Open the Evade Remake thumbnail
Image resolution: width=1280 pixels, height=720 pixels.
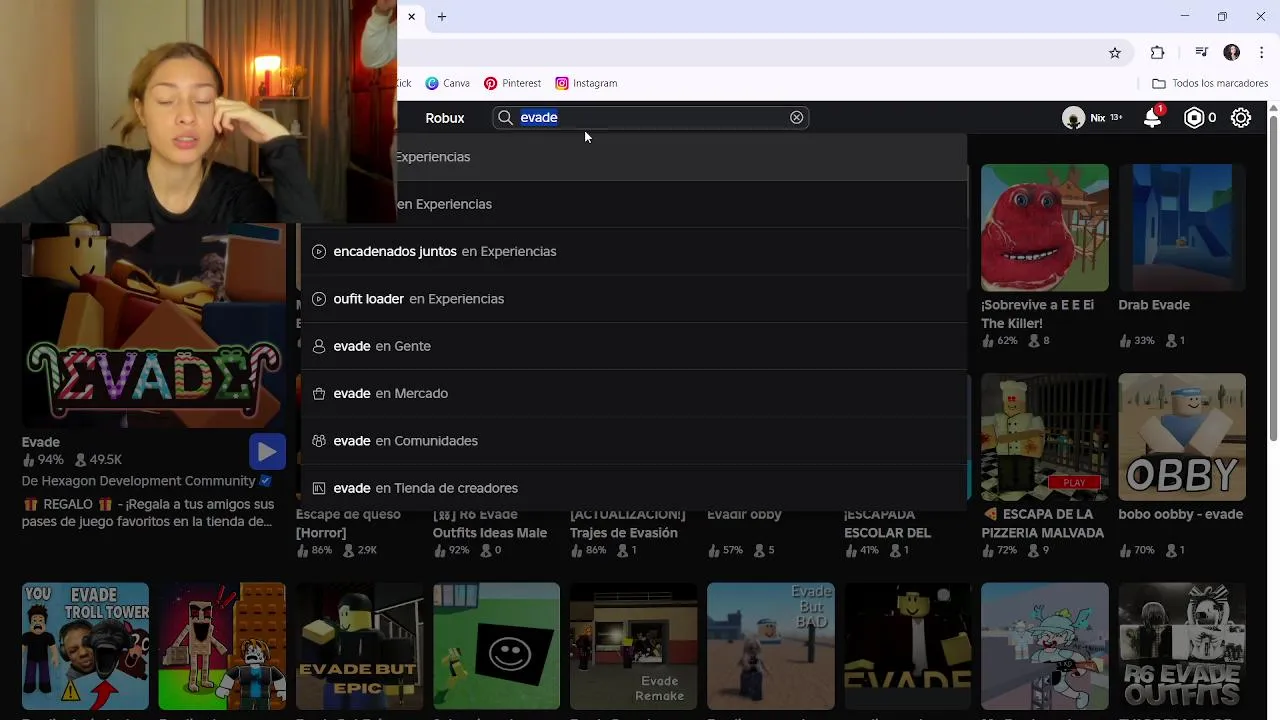coord(633,646)
